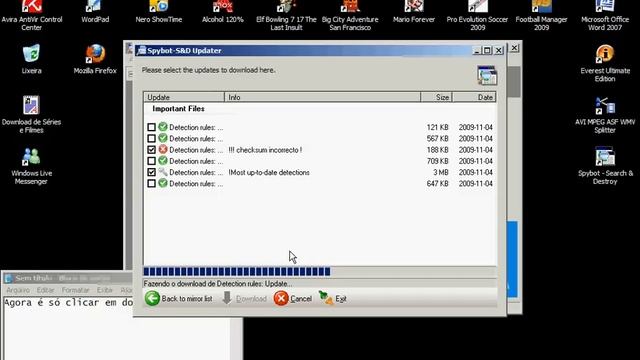Open AVI MPEG ASF WMV Splitter icon

pos(605,115)
